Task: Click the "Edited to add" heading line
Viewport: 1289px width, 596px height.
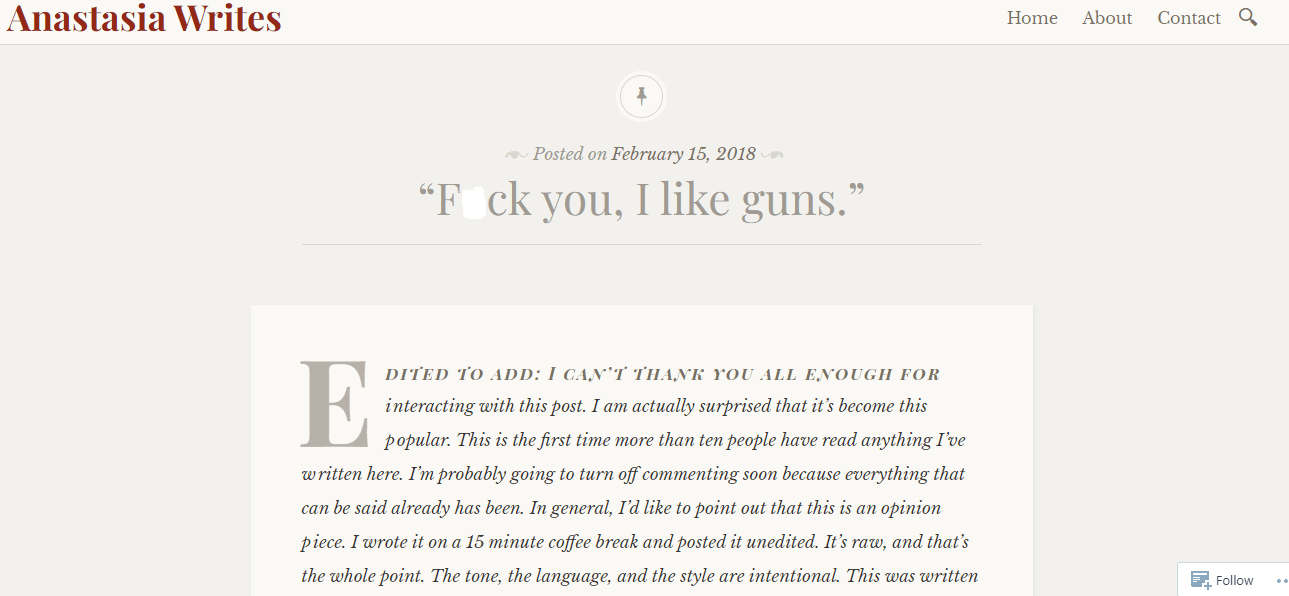Action: pos(662,375)
